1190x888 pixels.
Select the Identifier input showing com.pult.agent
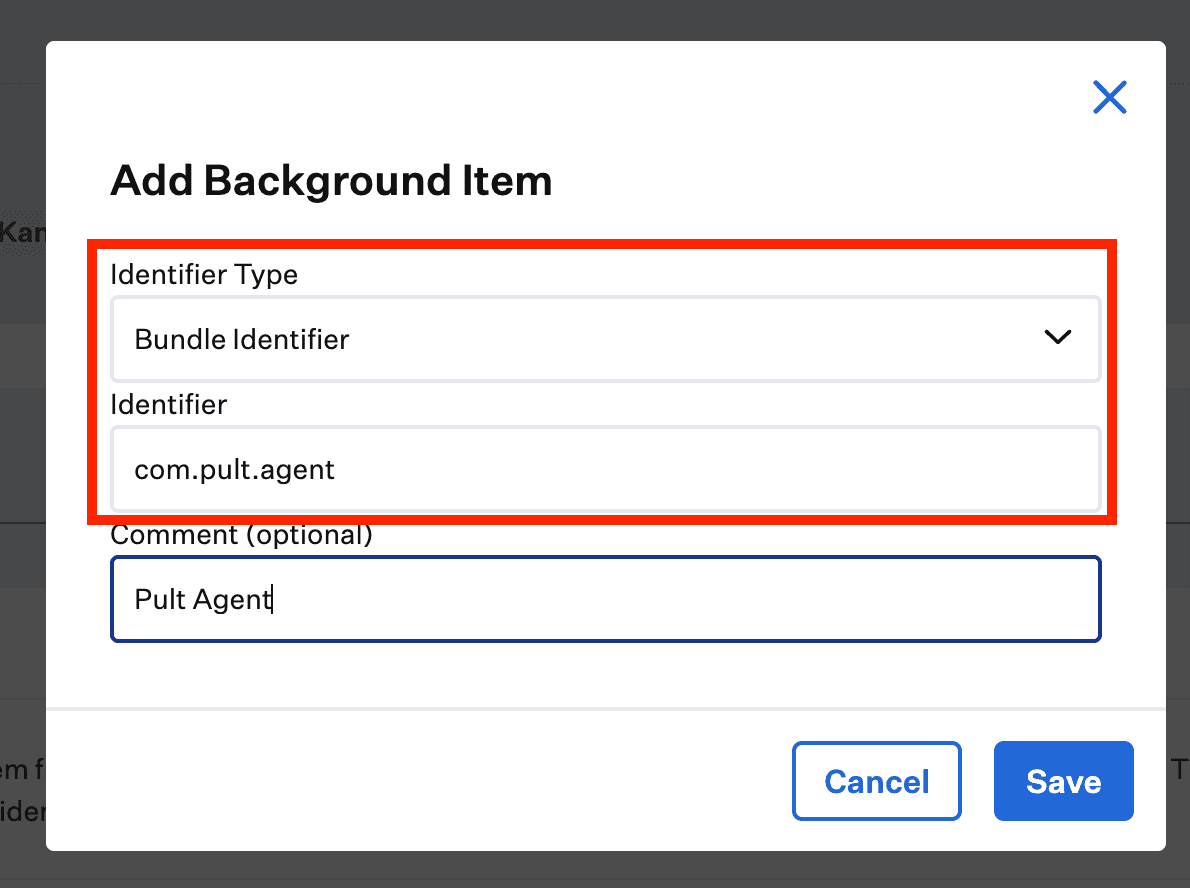605,469
